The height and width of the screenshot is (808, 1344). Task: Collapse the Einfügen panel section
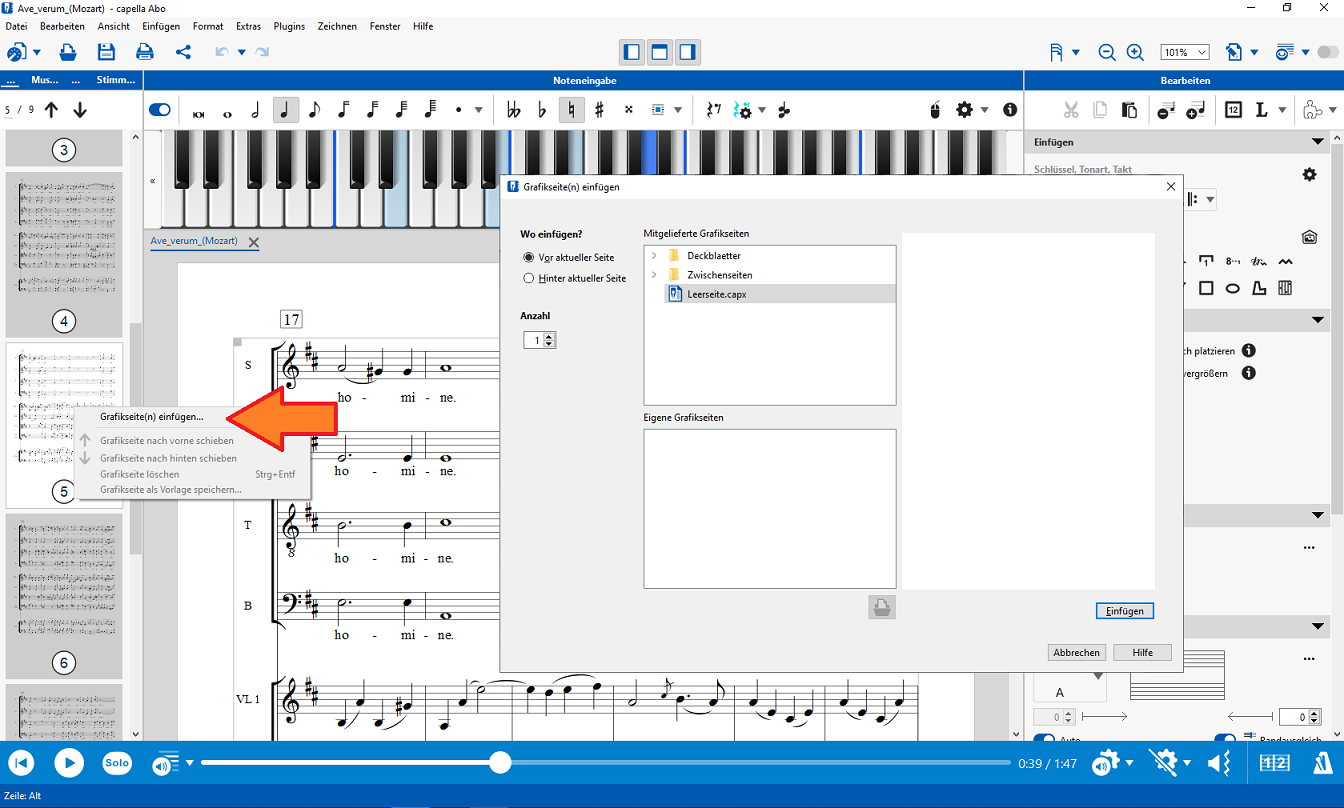[x=1318, y=142]
